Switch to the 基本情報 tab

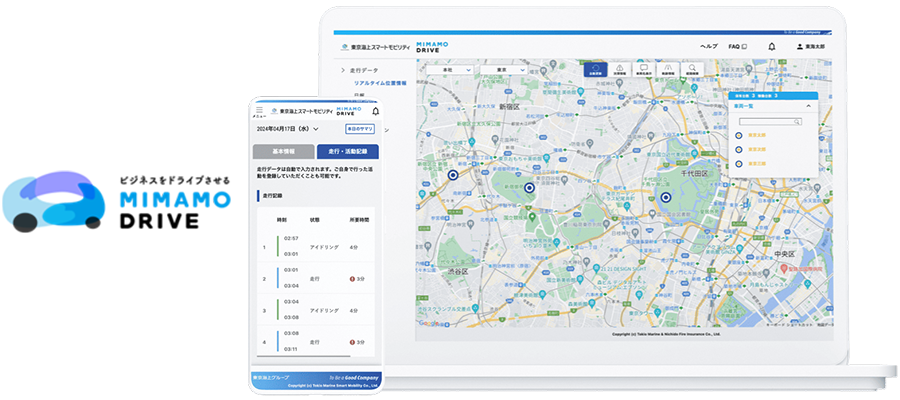285,151
